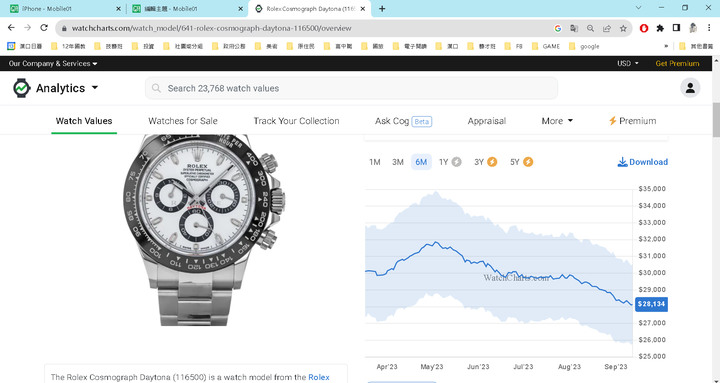Switch to second Mobile01 browser tab
Viewport: 720px width, 383px height.
point(186,9)
